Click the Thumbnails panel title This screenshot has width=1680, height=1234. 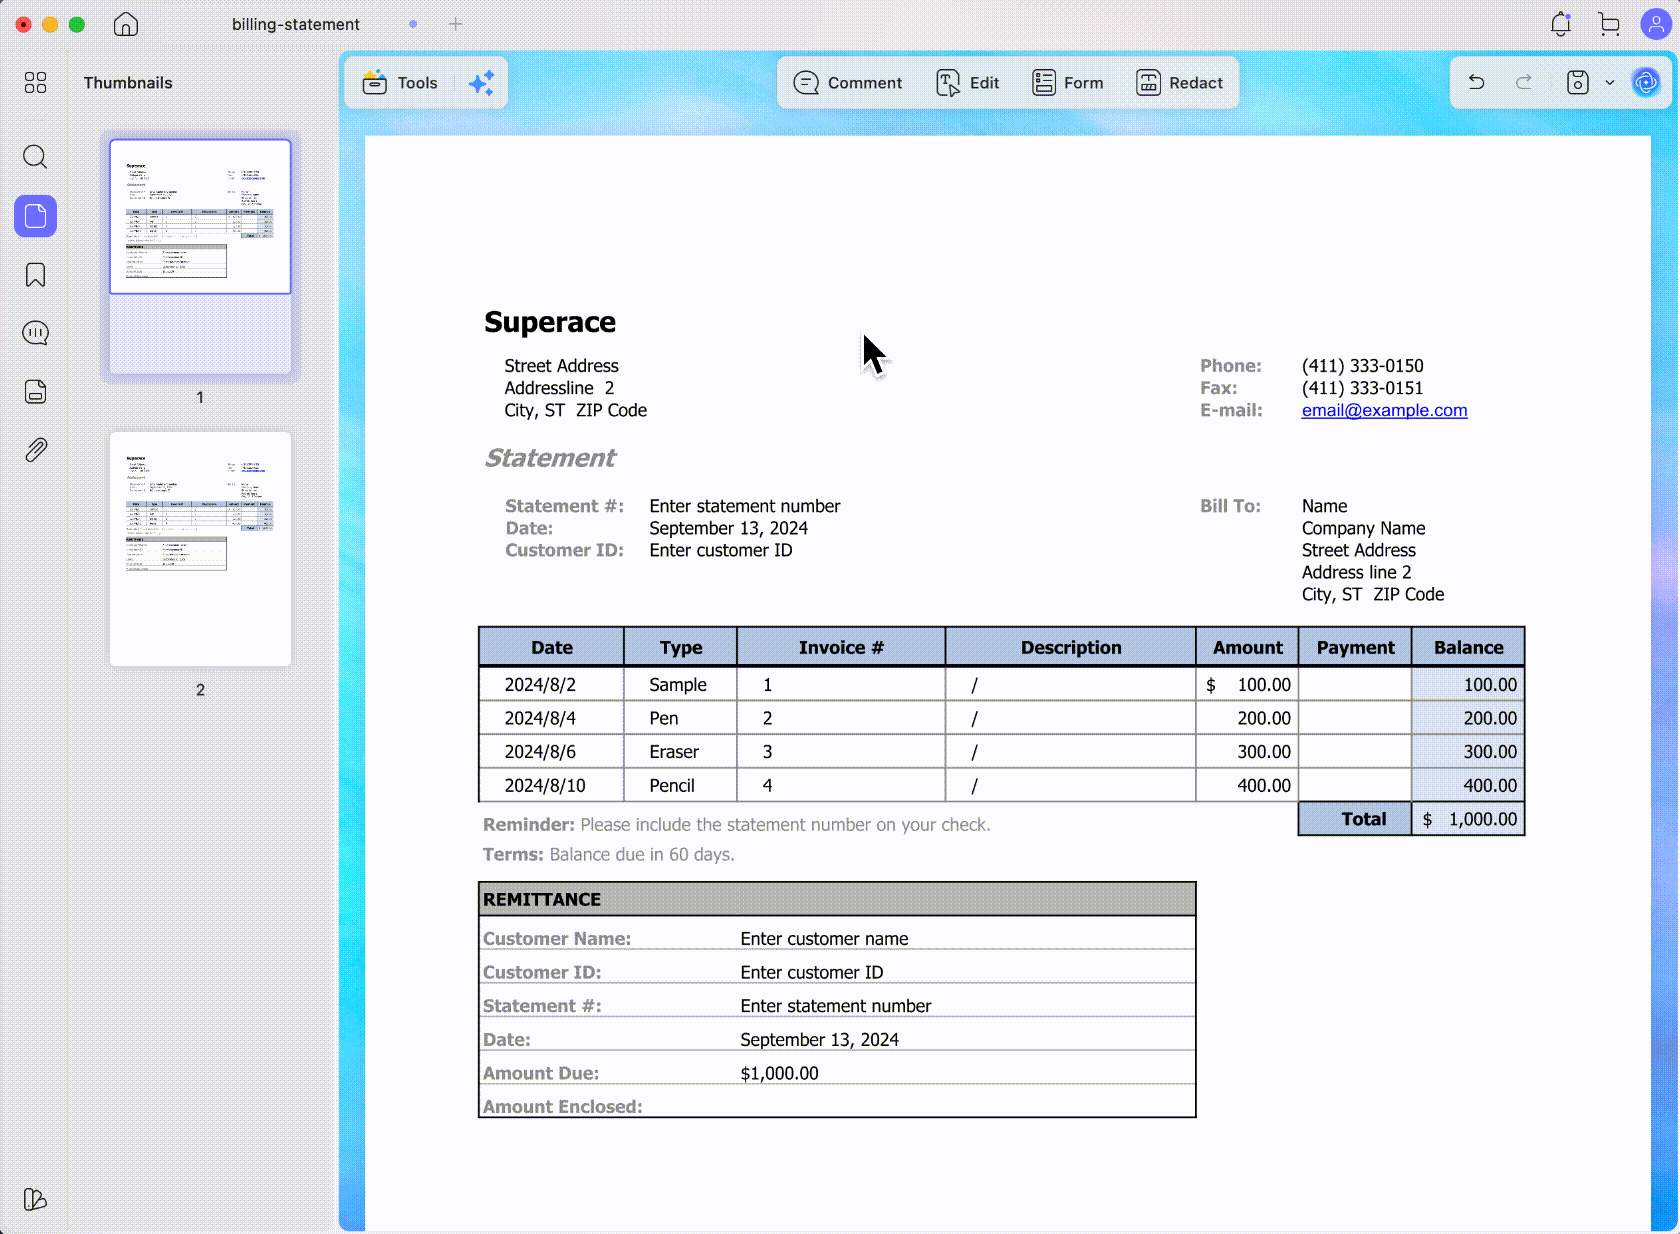point(128,83)
